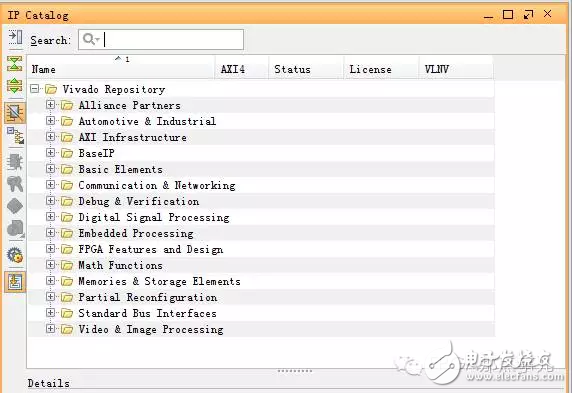Select the Basic Elements row
This screenshot has width=572, height=393.
(x=261, y=169)
